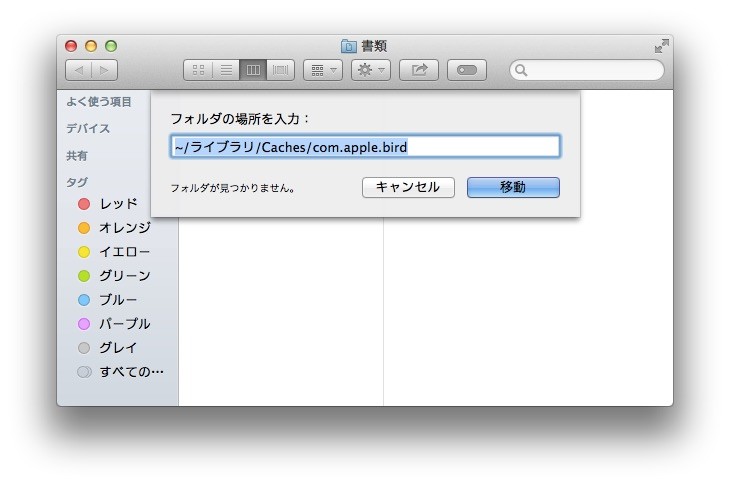
Task: Go forward with the right arrow button
Action: point(105,70)
